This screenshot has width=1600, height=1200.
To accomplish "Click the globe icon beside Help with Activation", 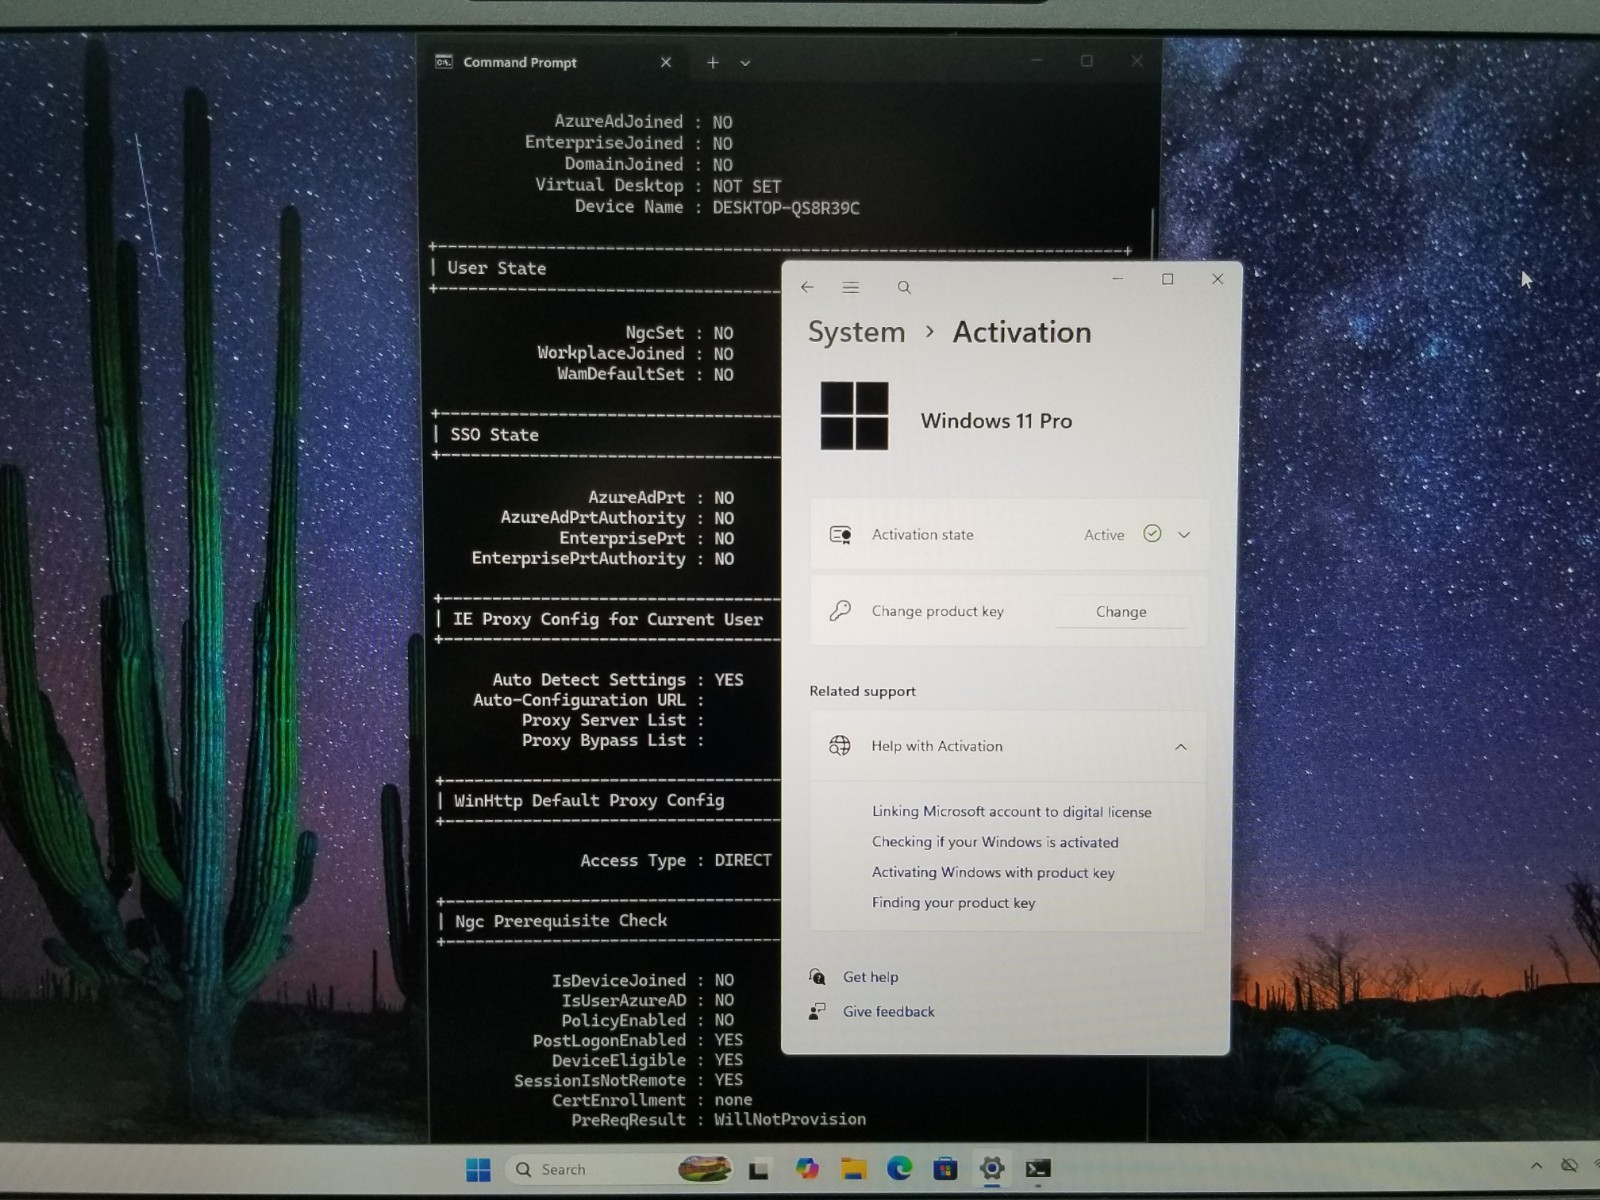I will pos(840,745).
